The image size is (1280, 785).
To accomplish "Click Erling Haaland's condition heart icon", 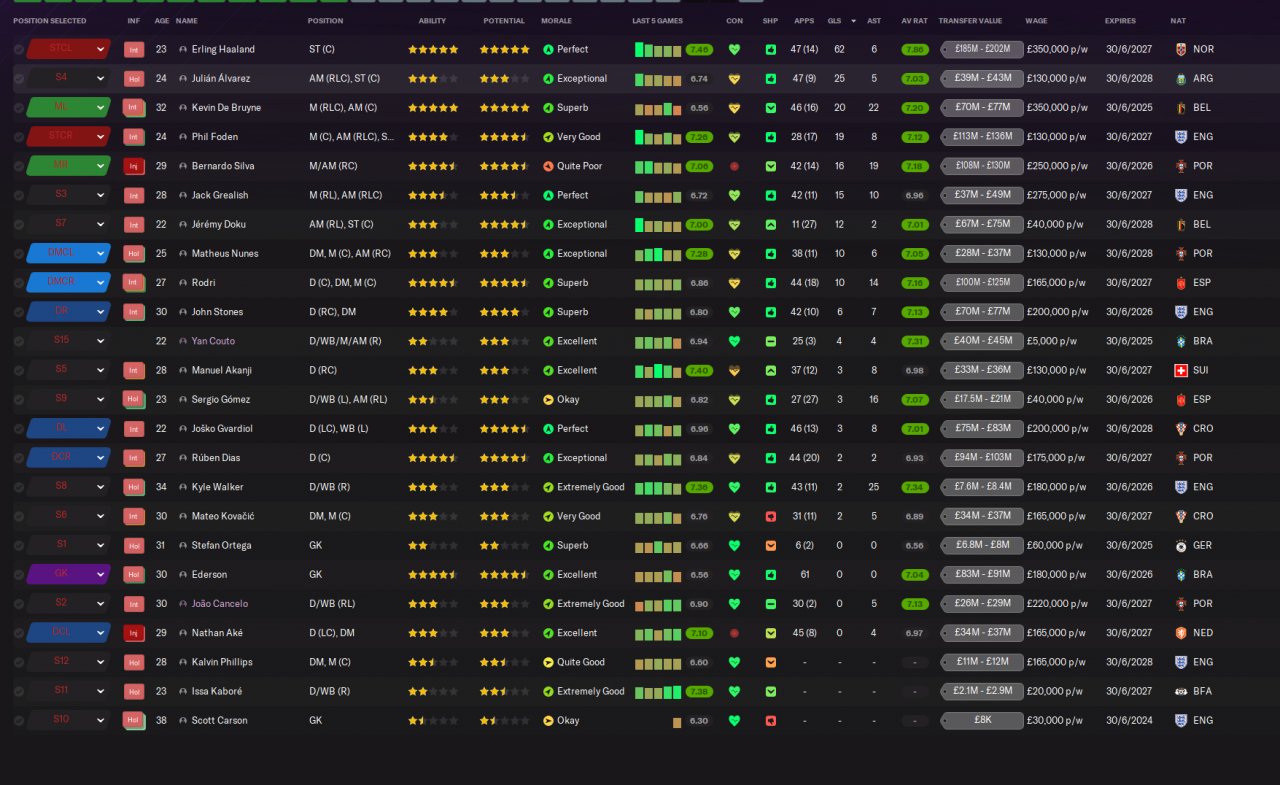I will 735,49.
